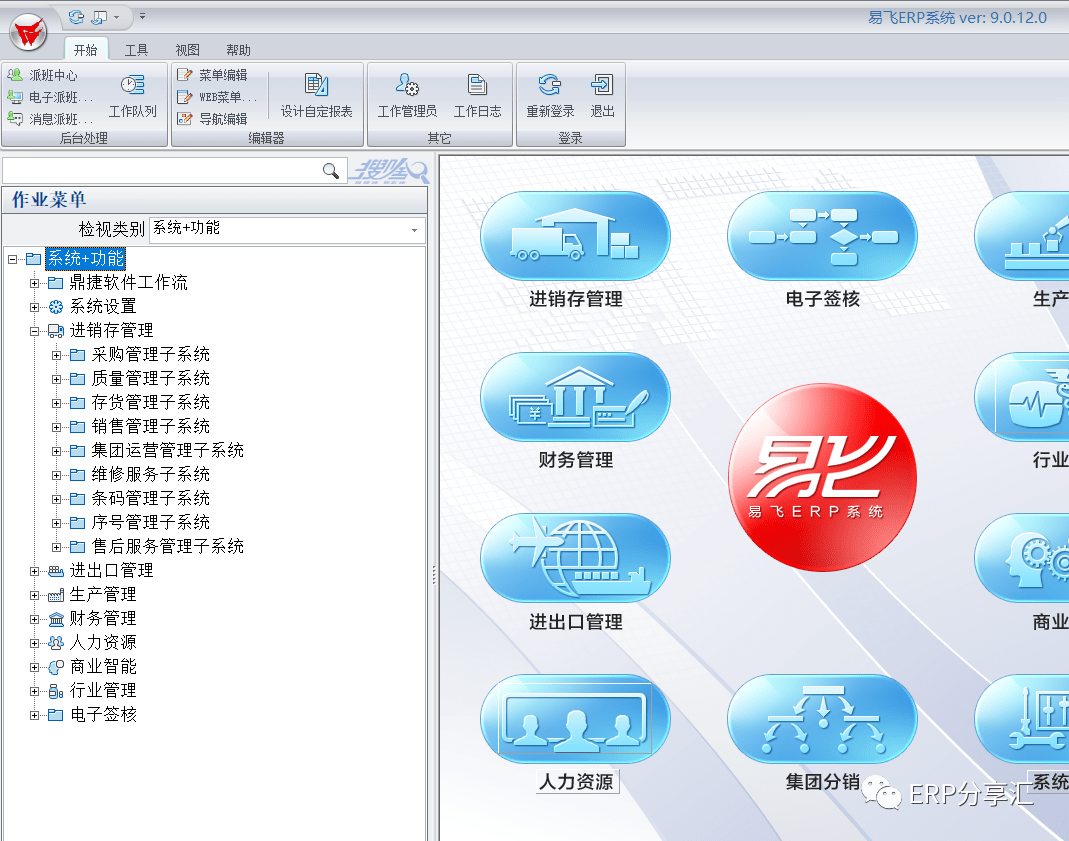Screen dimensions: 1069x841
Task: Click 重新登录 refresh icon
Action: 550,85
